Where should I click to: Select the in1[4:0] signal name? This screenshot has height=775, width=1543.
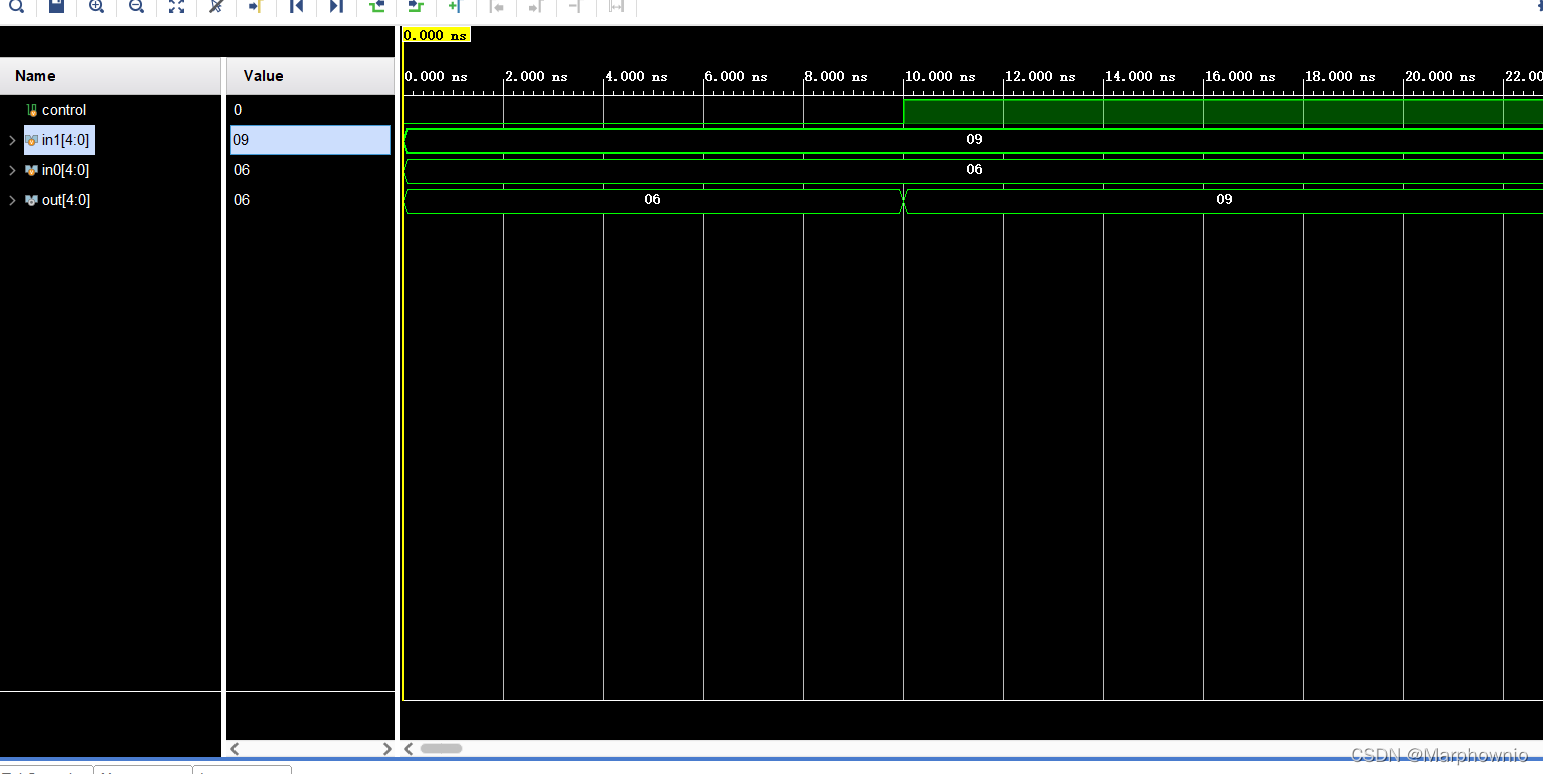(65, 140)
